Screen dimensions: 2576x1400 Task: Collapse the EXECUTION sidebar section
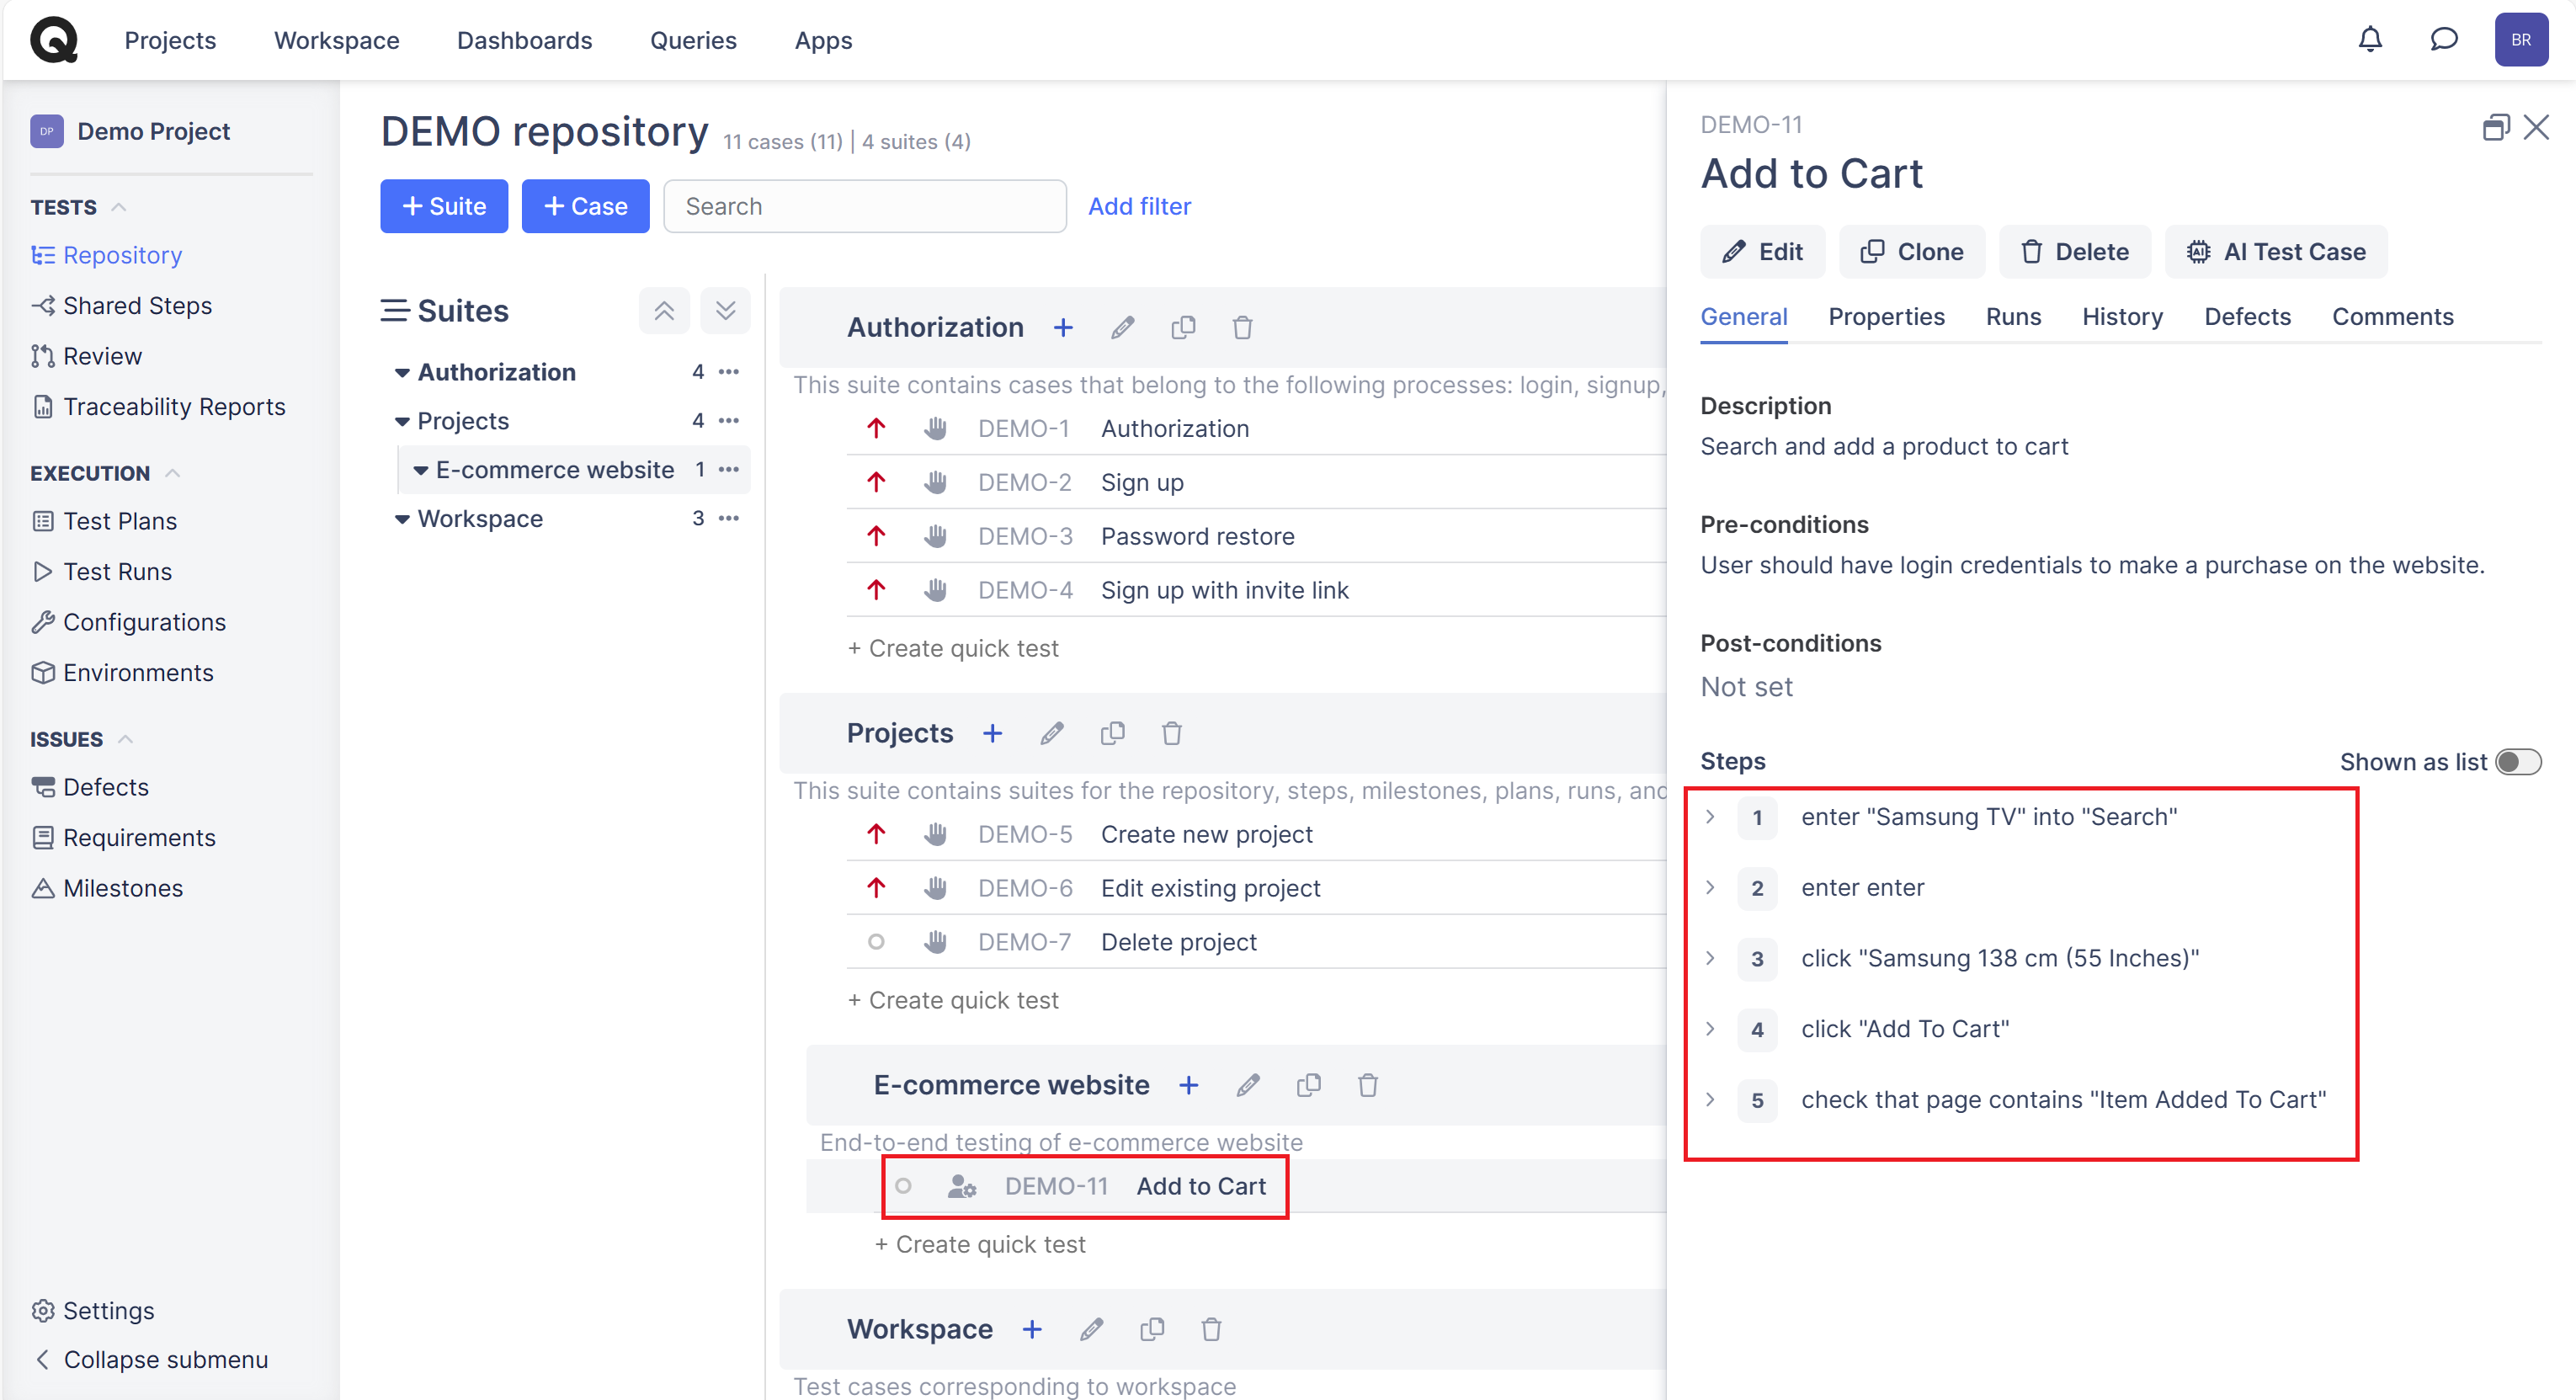[x=172, y=473]
